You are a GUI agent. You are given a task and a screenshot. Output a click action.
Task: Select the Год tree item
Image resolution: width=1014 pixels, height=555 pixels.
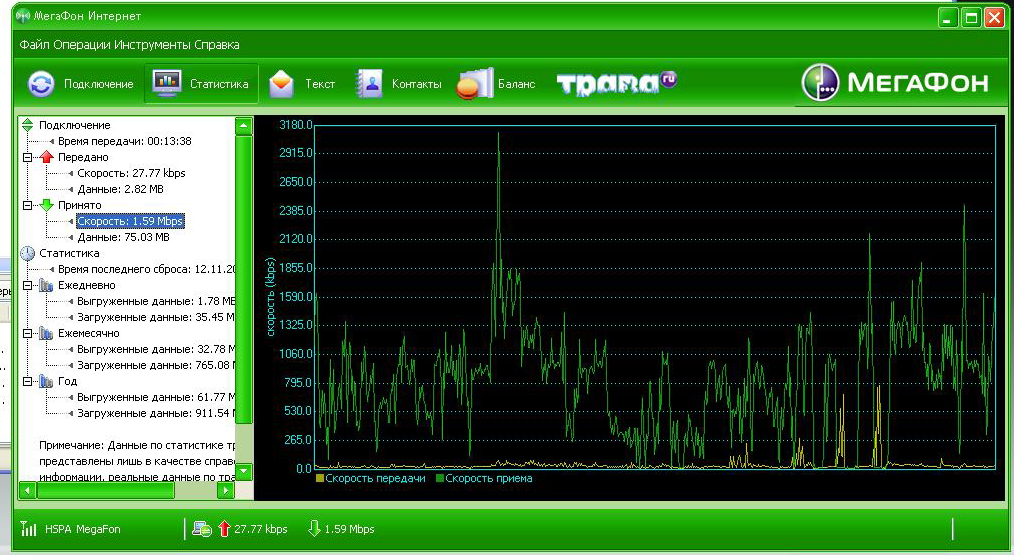click(x=67, y=382)
